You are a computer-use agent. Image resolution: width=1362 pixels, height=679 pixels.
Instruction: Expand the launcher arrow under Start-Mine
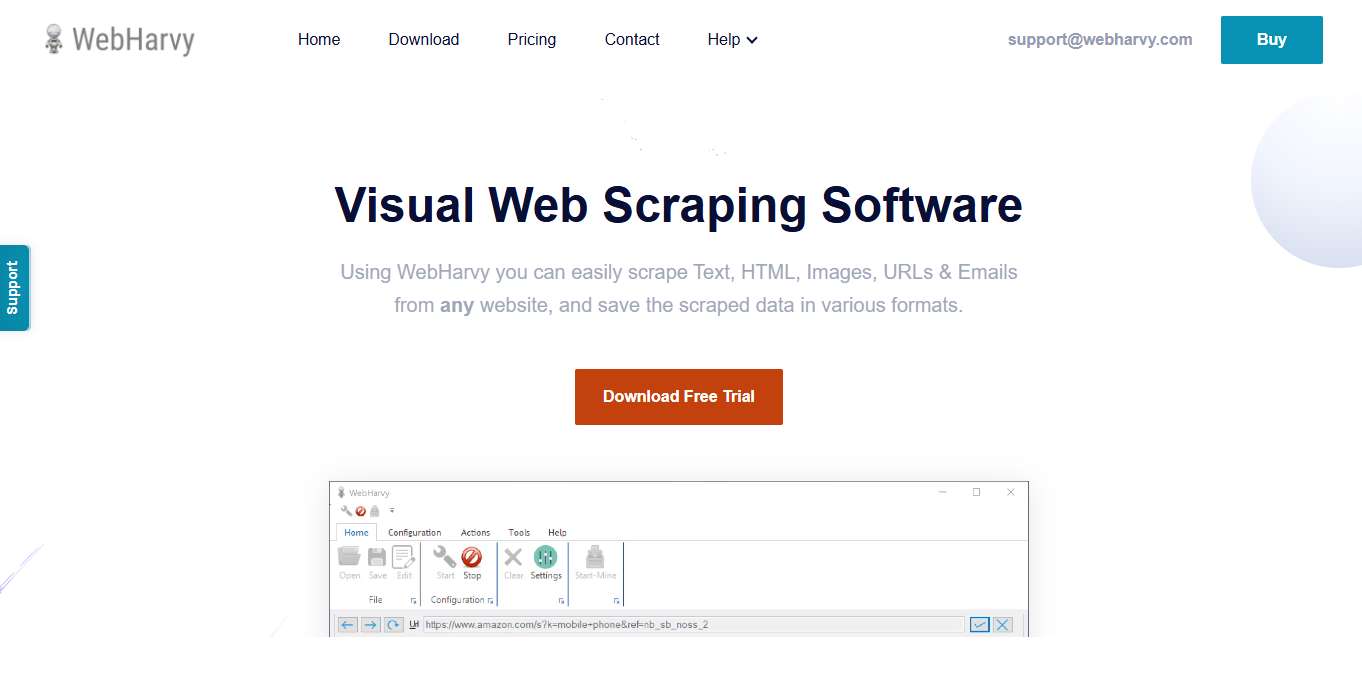[x=617, y=601]
